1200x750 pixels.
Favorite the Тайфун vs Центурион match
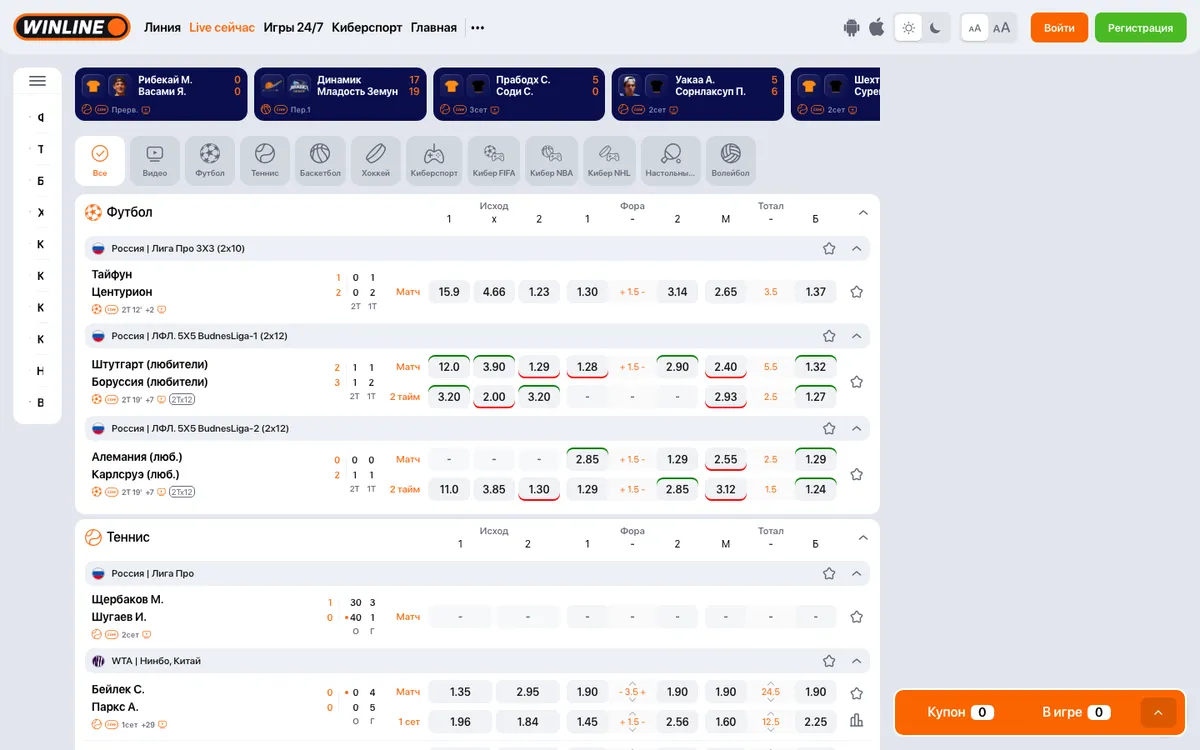[x=856, y=292]
